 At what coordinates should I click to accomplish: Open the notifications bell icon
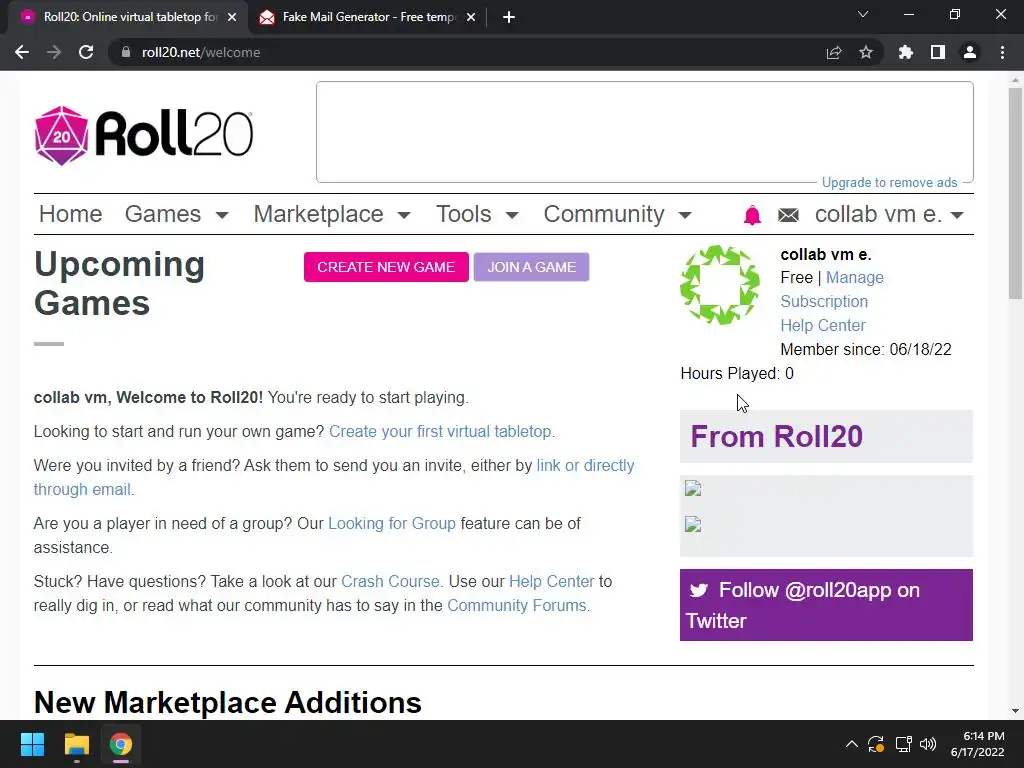(x=752, y=215)
